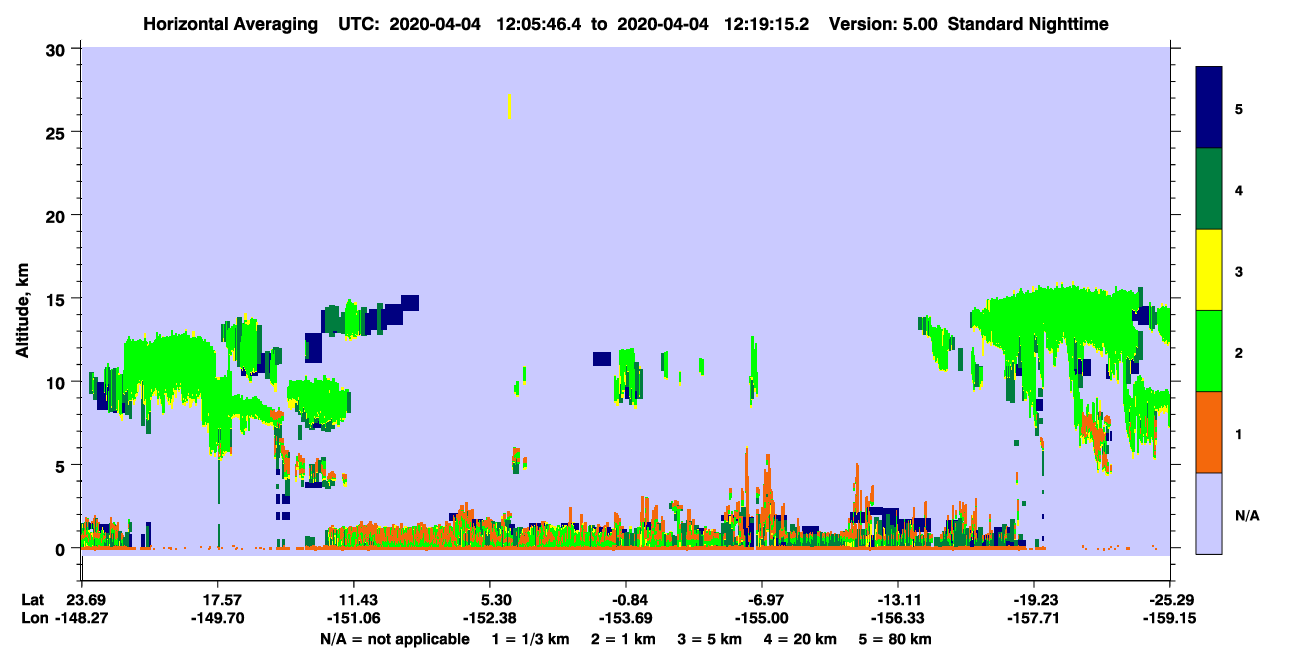Click the longitude value -155.00
This screenshot has width=1300, height=667.
point(762,619)
